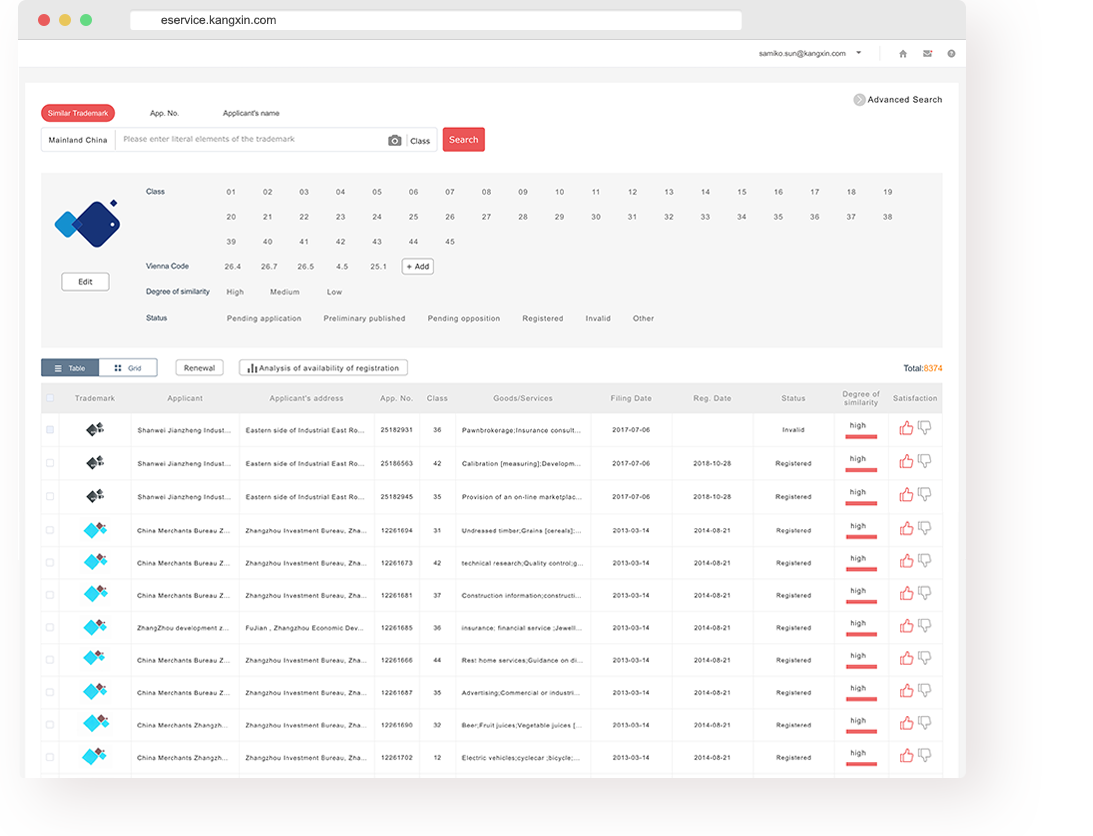Click the browser address bar
The height and width of the screenshot is (836, 1093).
(x=436, y=20)
